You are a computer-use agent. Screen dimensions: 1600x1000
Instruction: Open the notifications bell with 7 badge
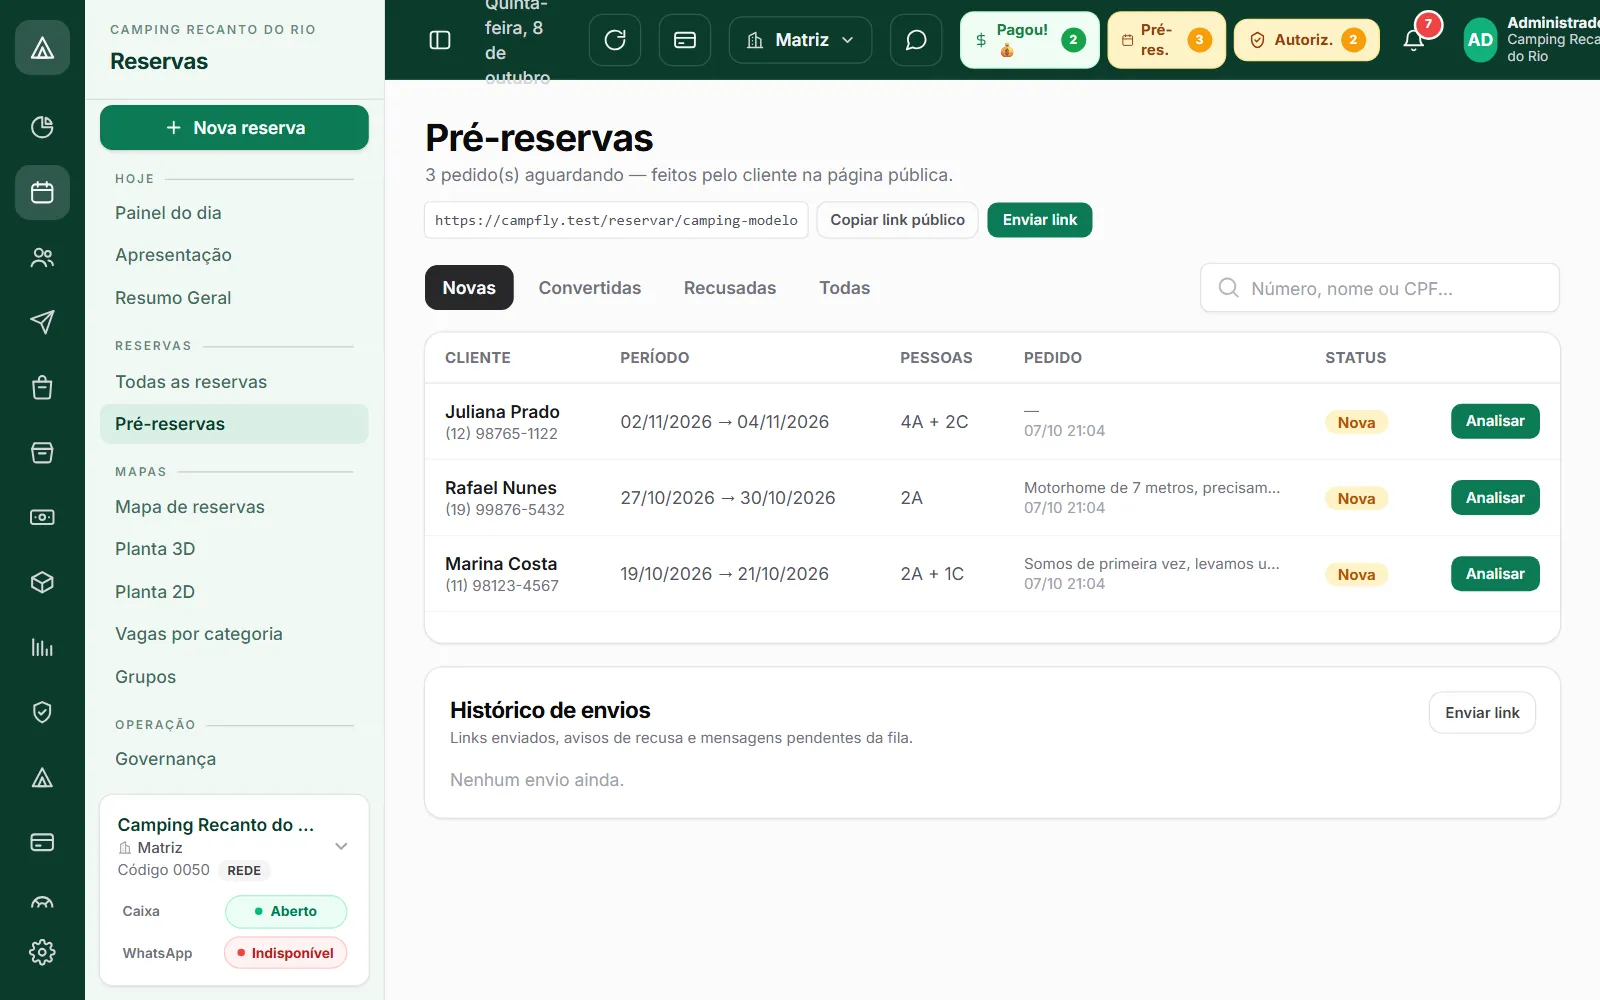point(1414,39)
